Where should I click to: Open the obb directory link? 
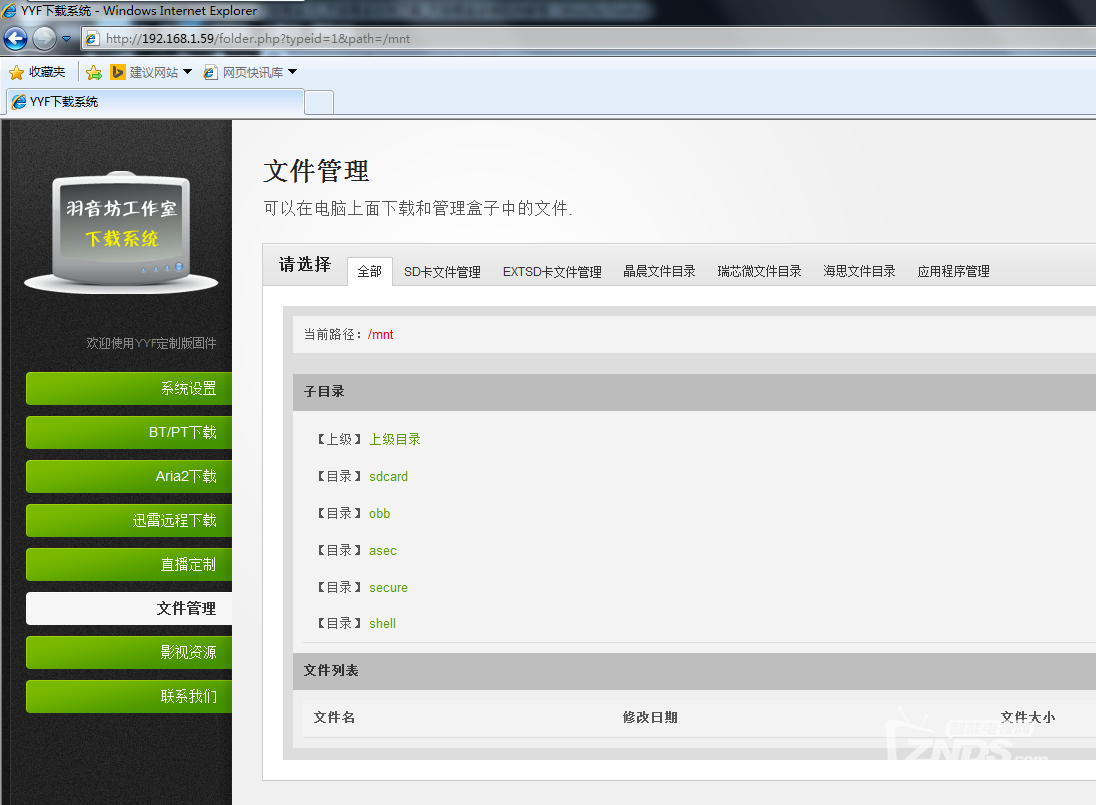(380, 514)
